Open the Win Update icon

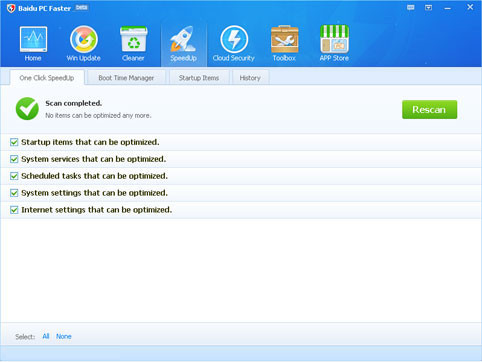84,39
